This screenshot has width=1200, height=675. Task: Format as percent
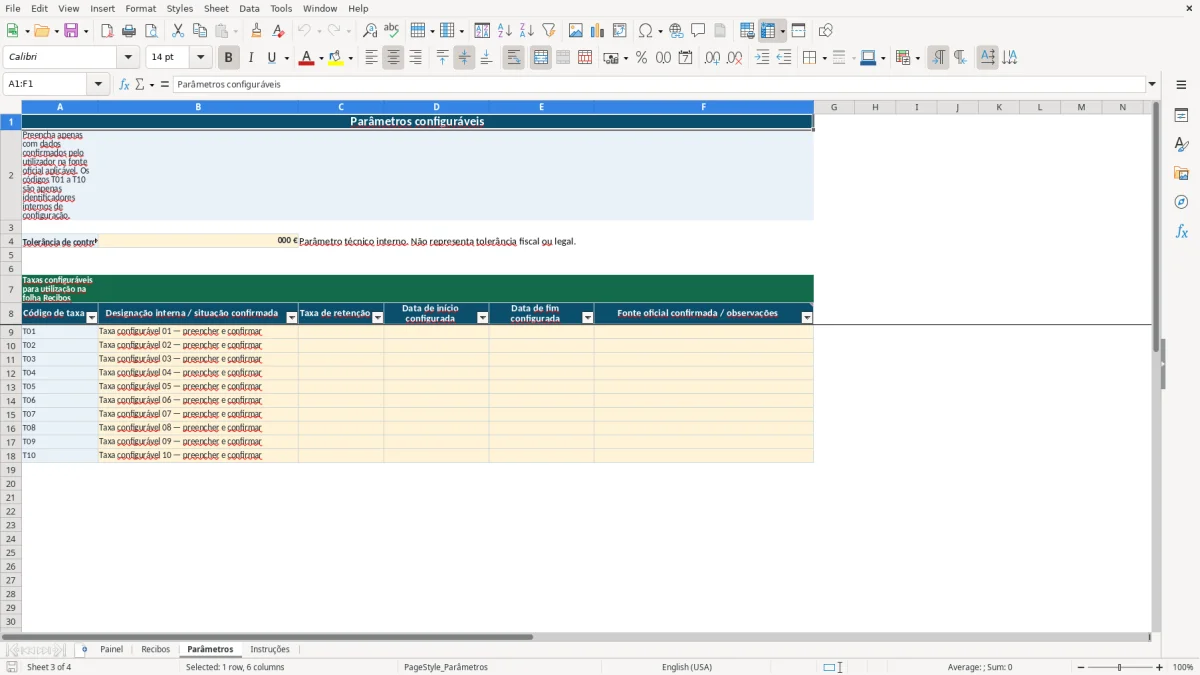point(641,58)
